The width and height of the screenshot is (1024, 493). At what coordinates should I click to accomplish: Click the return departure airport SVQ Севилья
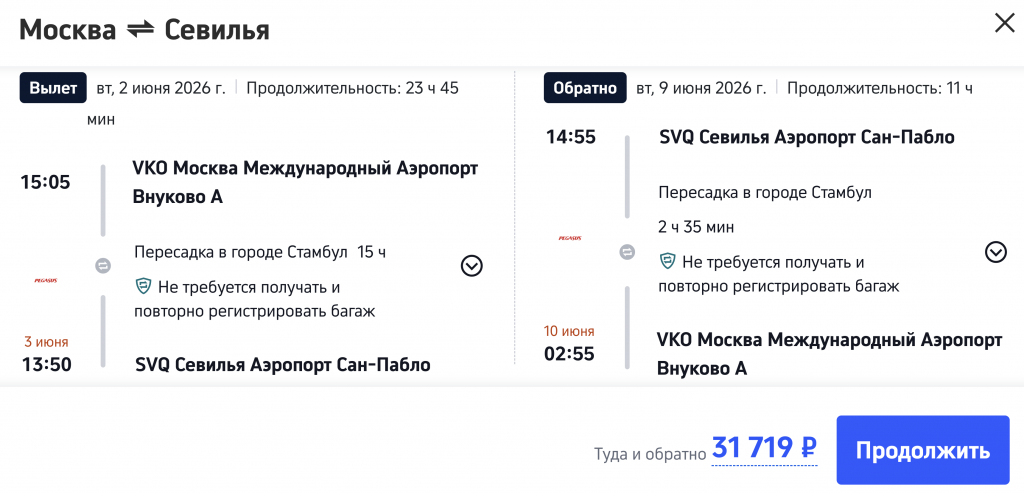click(807, 137)
